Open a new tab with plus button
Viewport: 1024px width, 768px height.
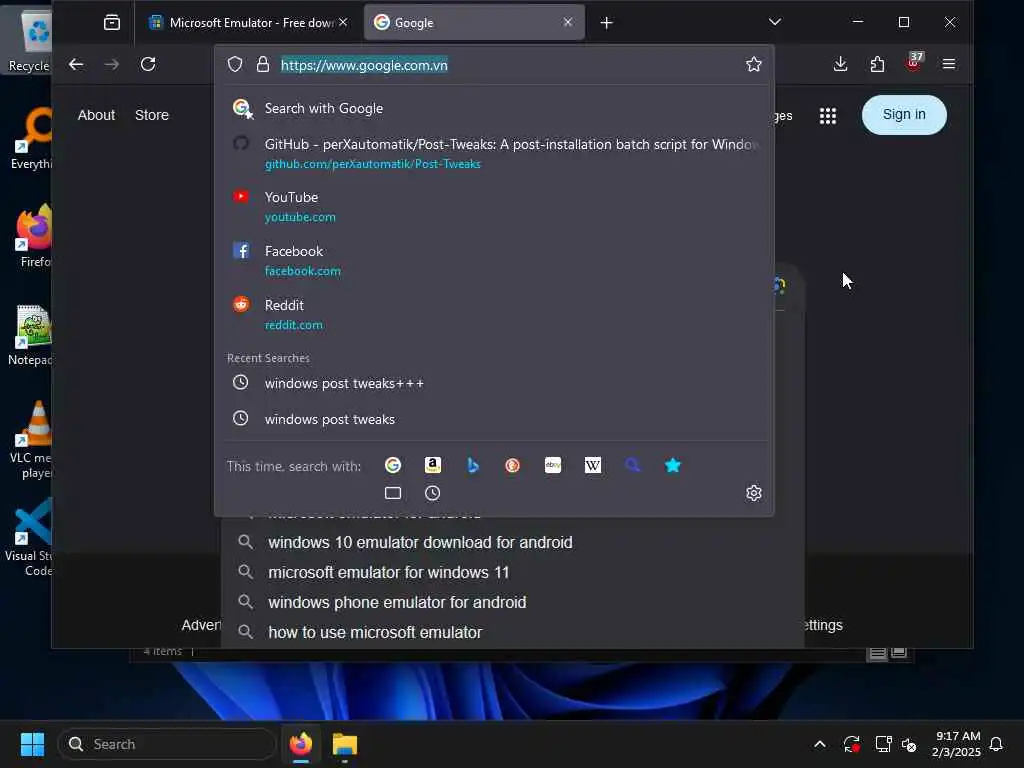pos(606,23)
